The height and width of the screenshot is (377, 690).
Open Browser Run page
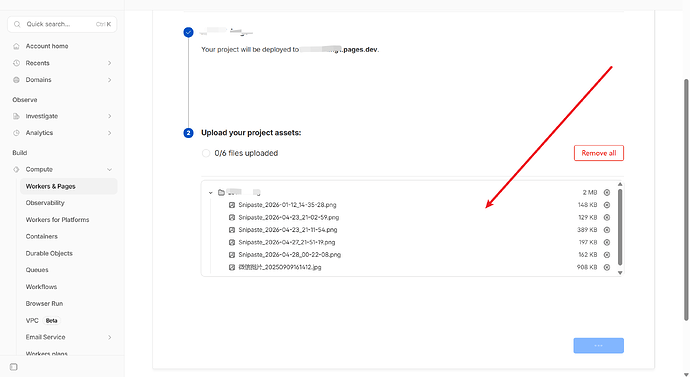coord(44,304)
